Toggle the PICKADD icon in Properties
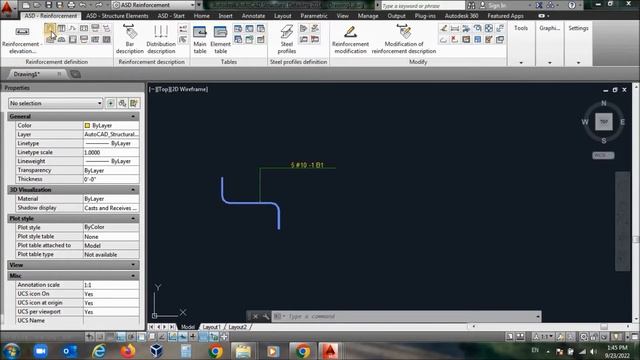The width and height of the screenshot is (640, 360). [x=111, y=103]
